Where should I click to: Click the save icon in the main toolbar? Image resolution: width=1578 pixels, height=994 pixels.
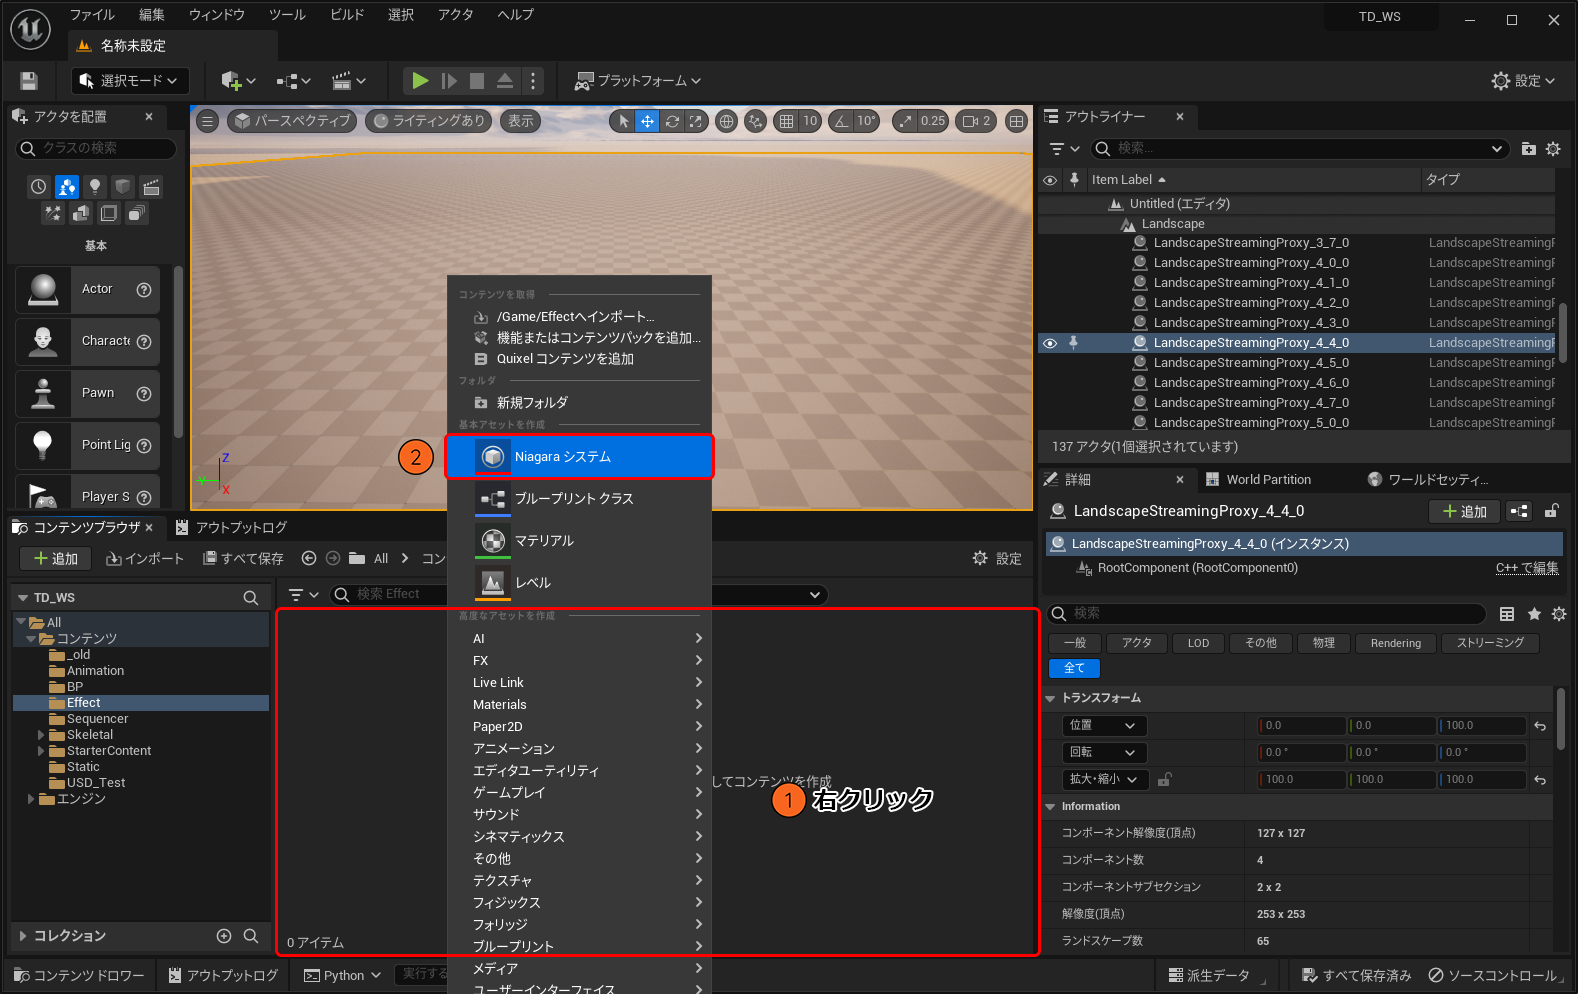click(x=29, y=81)
